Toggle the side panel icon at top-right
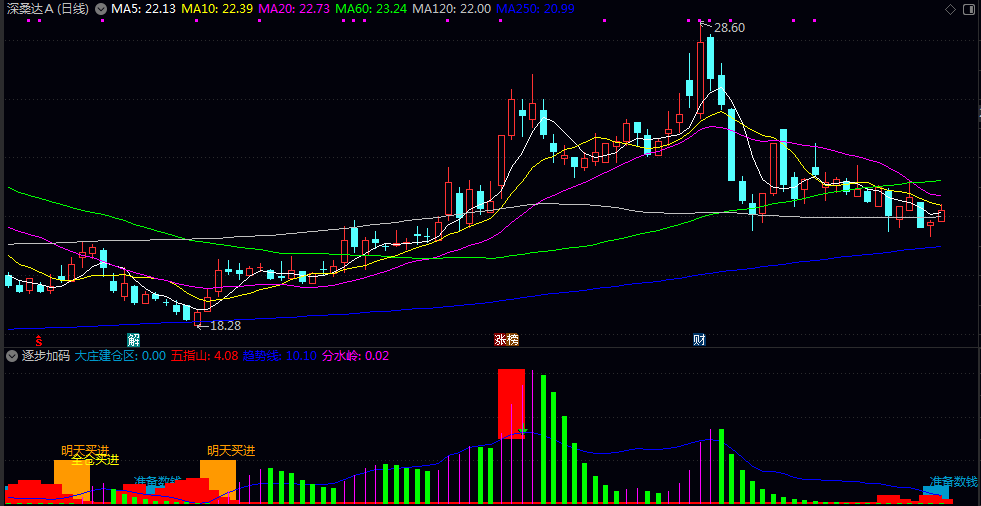The height and width of the screenshot is (506, 981). tap(968, 9)
